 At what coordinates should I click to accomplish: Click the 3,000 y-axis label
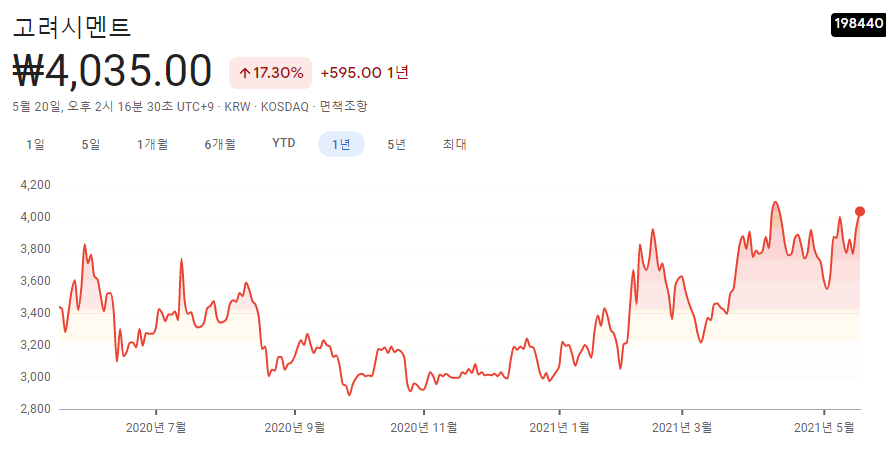click(36, 377)
